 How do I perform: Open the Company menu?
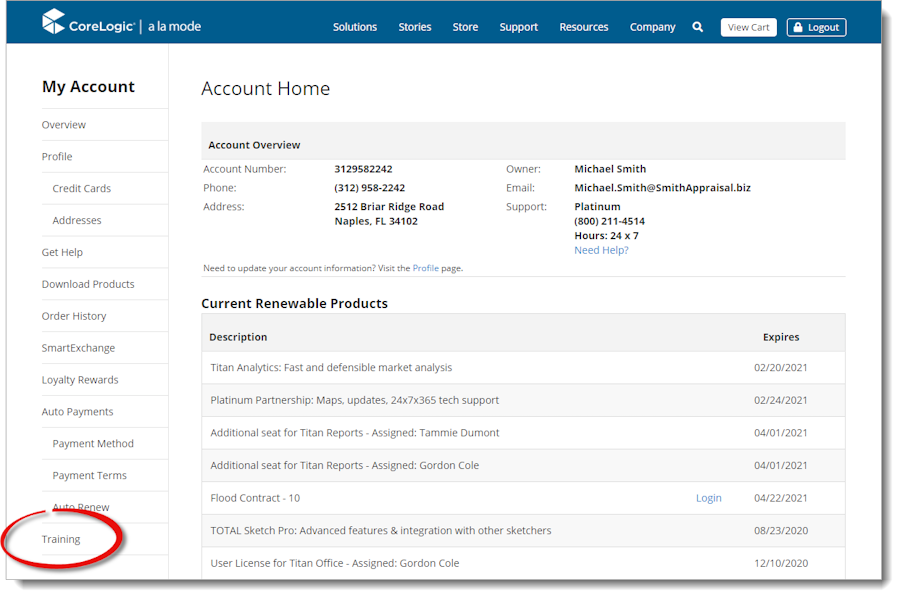(652, 27)
